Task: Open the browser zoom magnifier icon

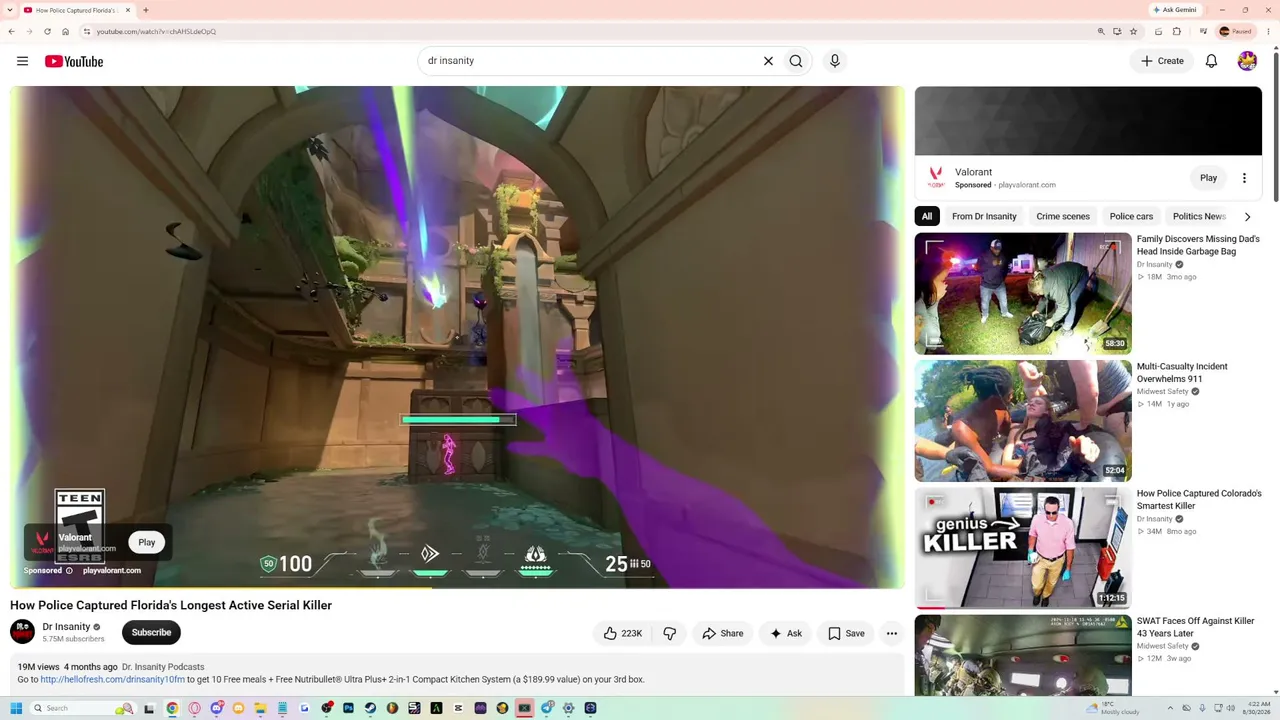Action: 1101,31
